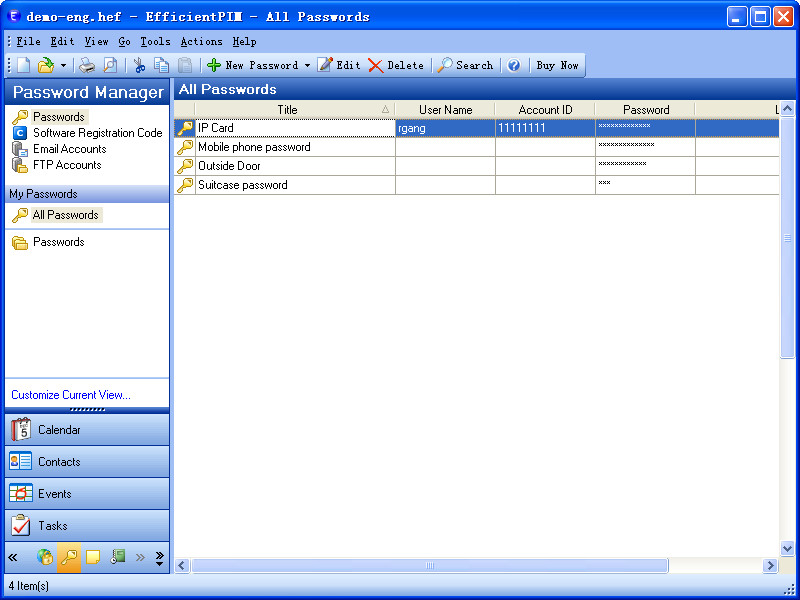Select the Mobile phone password row
The image size is (800, 600).
click(477, 147)
